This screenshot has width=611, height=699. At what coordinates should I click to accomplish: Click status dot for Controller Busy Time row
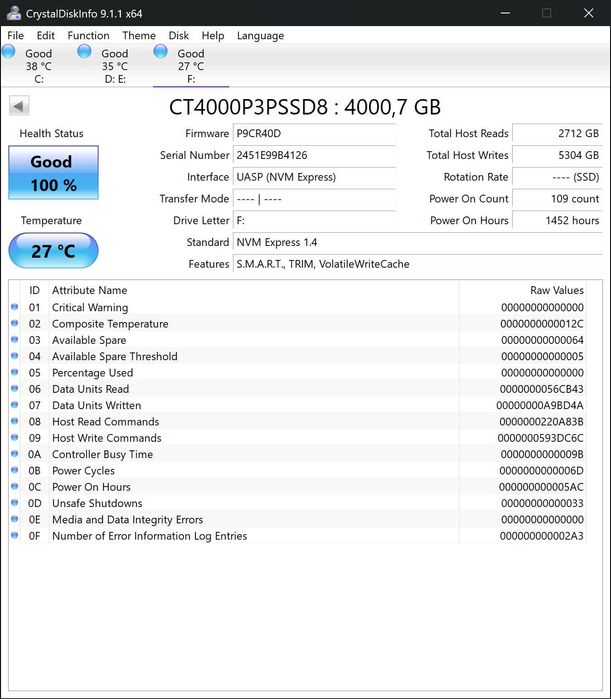(15, 454)
